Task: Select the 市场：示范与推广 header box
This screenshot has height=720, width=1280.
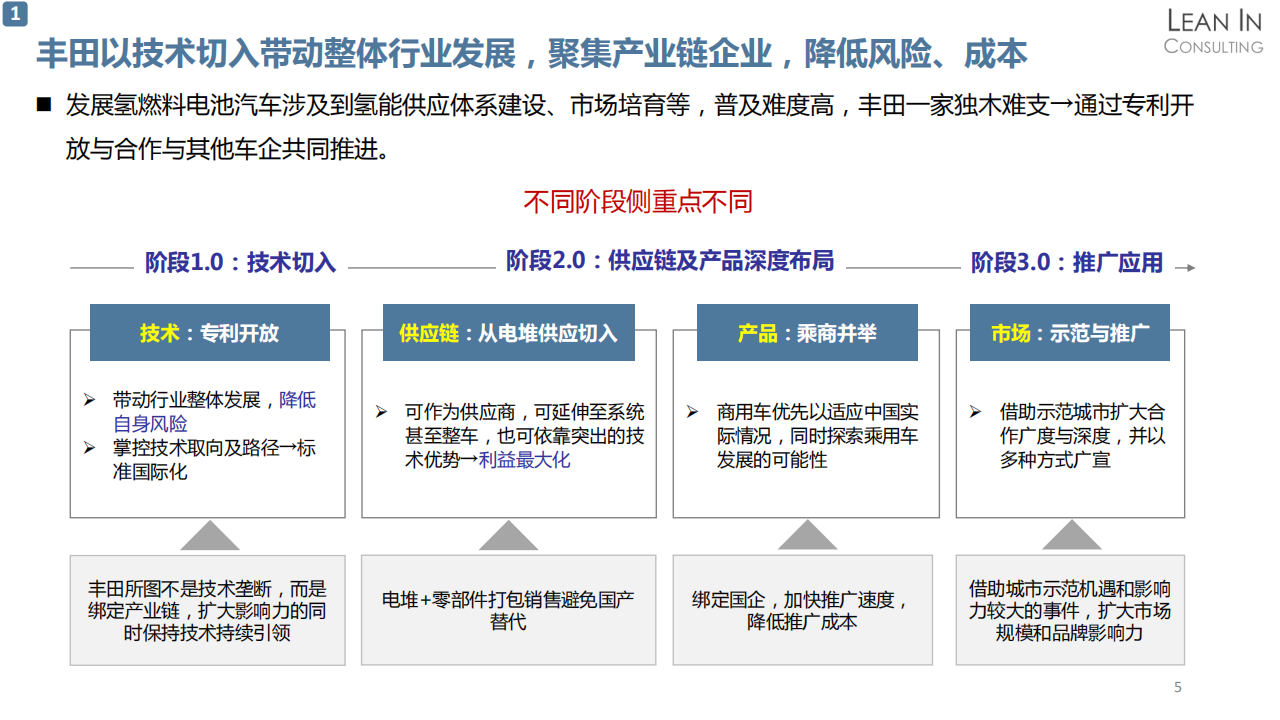Action: [x=1070, y=333]
